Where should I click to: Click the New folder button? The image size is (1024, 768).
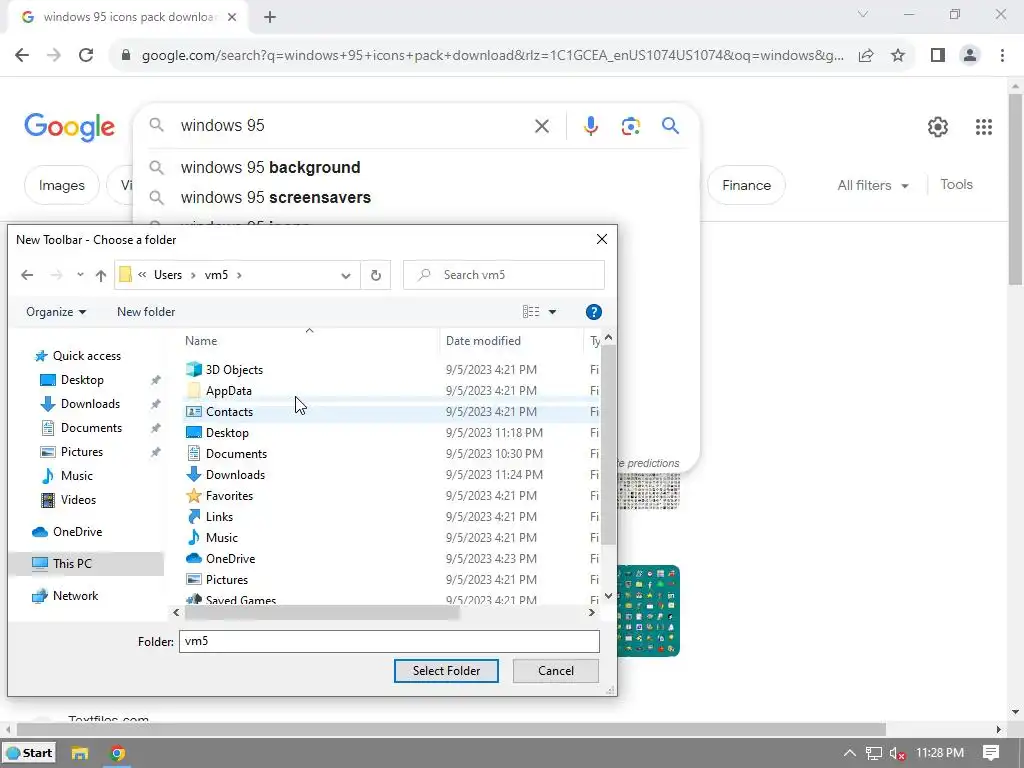click(146, 312)
